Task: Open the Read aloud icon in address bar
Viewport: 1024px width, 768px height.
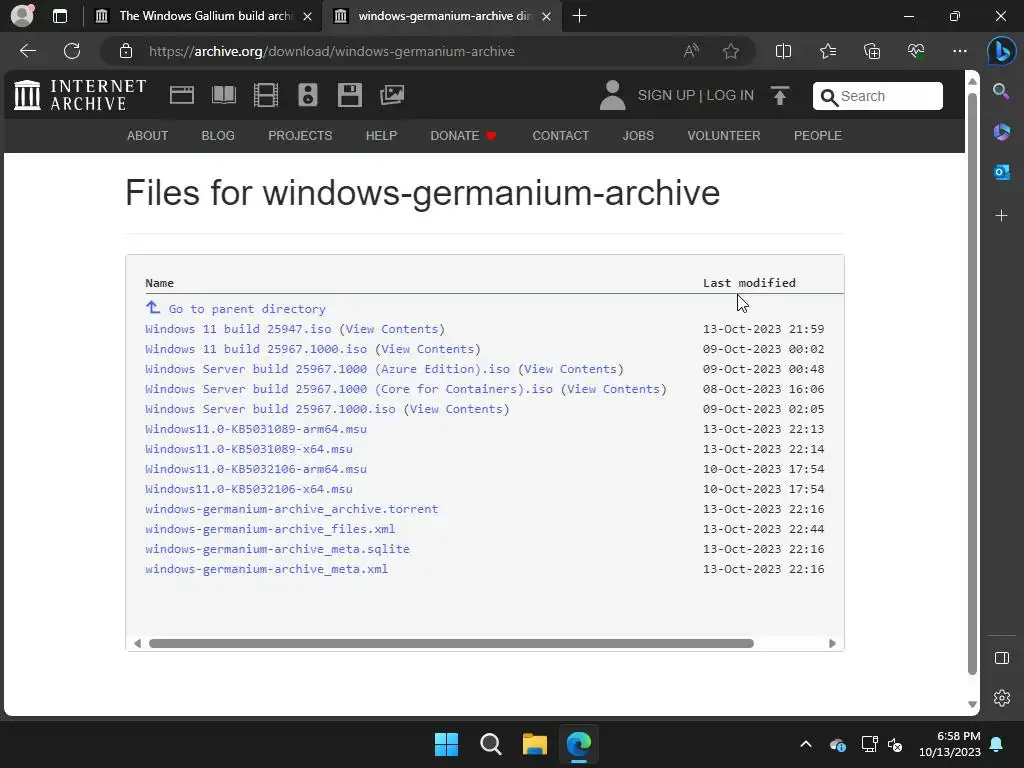Action: click(691, 51)
